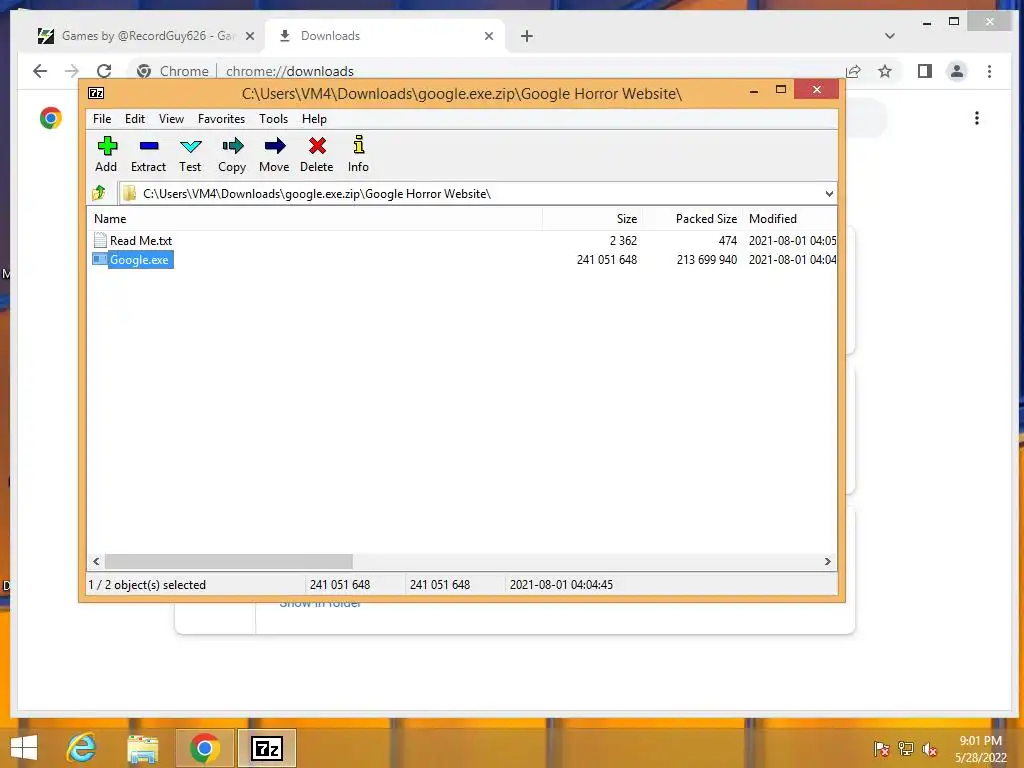Open Chrome three-dot main menu

pyautogui.click(x=989, y=71)
